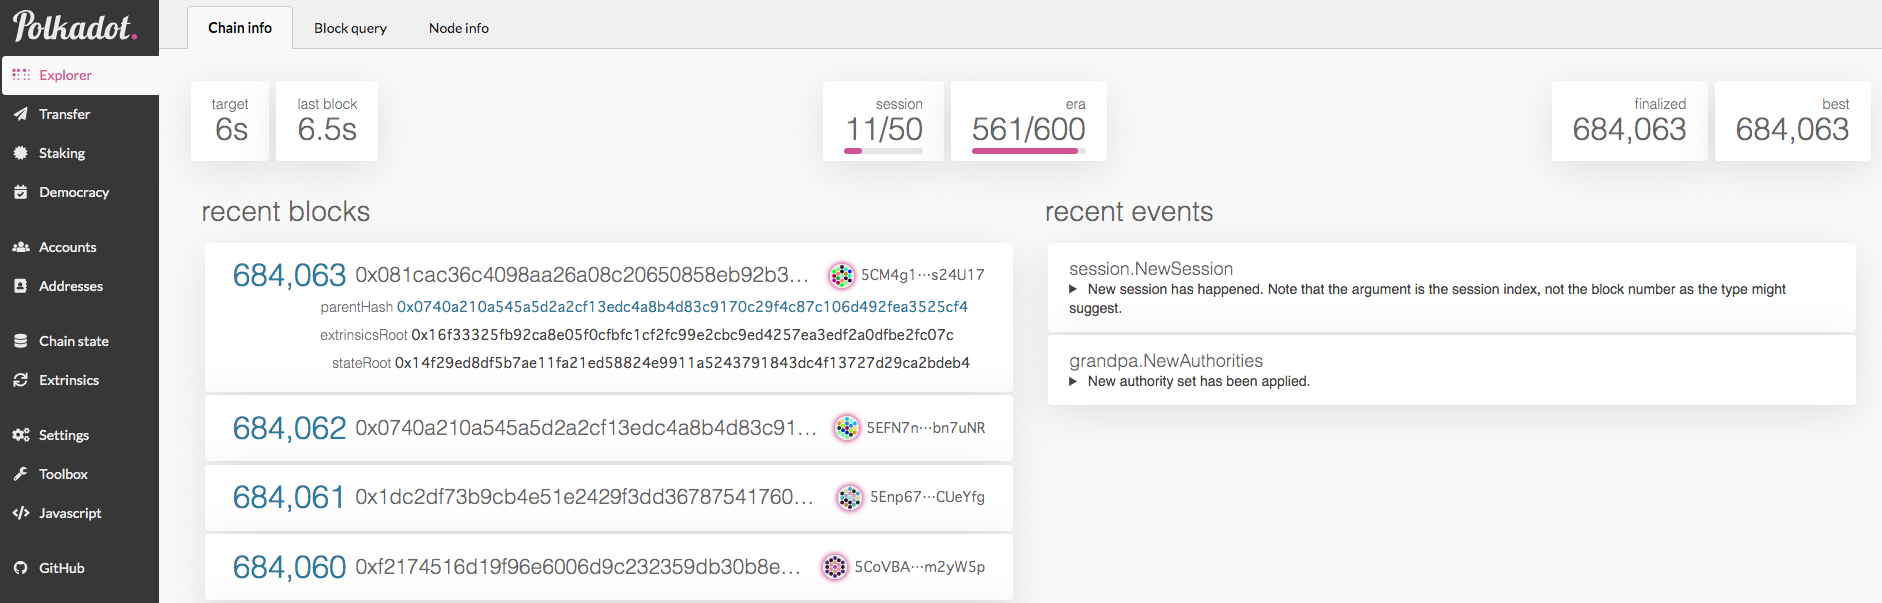Viewport: 1882px width, 603px height.
Task: Click the last block 6.5s card
Action: (327, 121)
